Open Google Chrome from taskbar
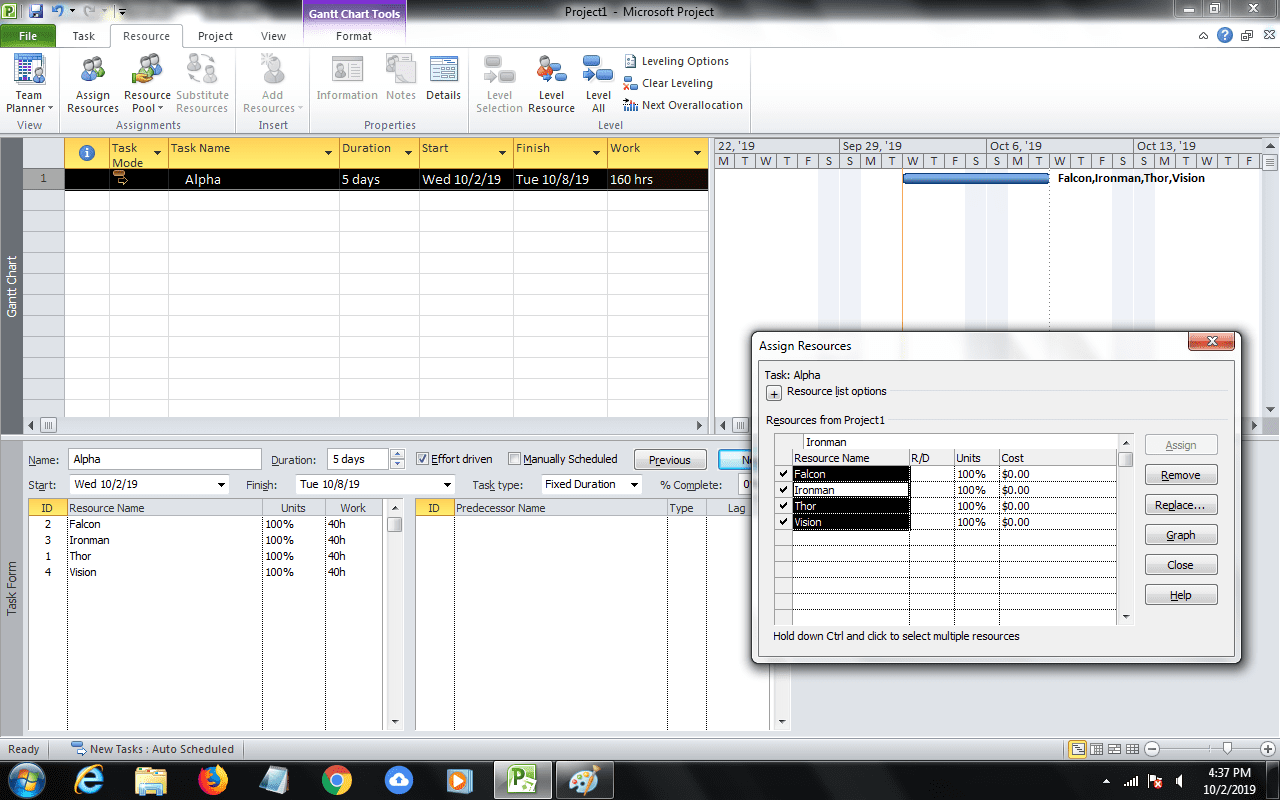 [336, 779]
